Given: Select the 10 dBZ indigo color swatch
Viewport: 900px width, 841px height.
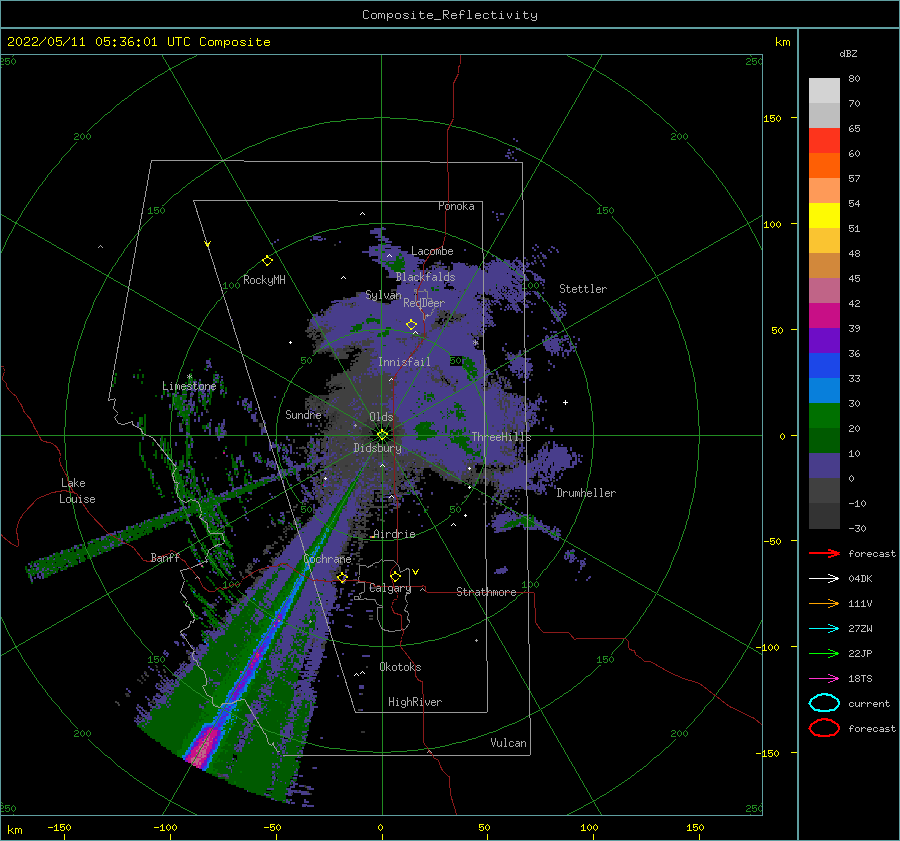Looking at the screenshot, I should click(x=824, y=466).
